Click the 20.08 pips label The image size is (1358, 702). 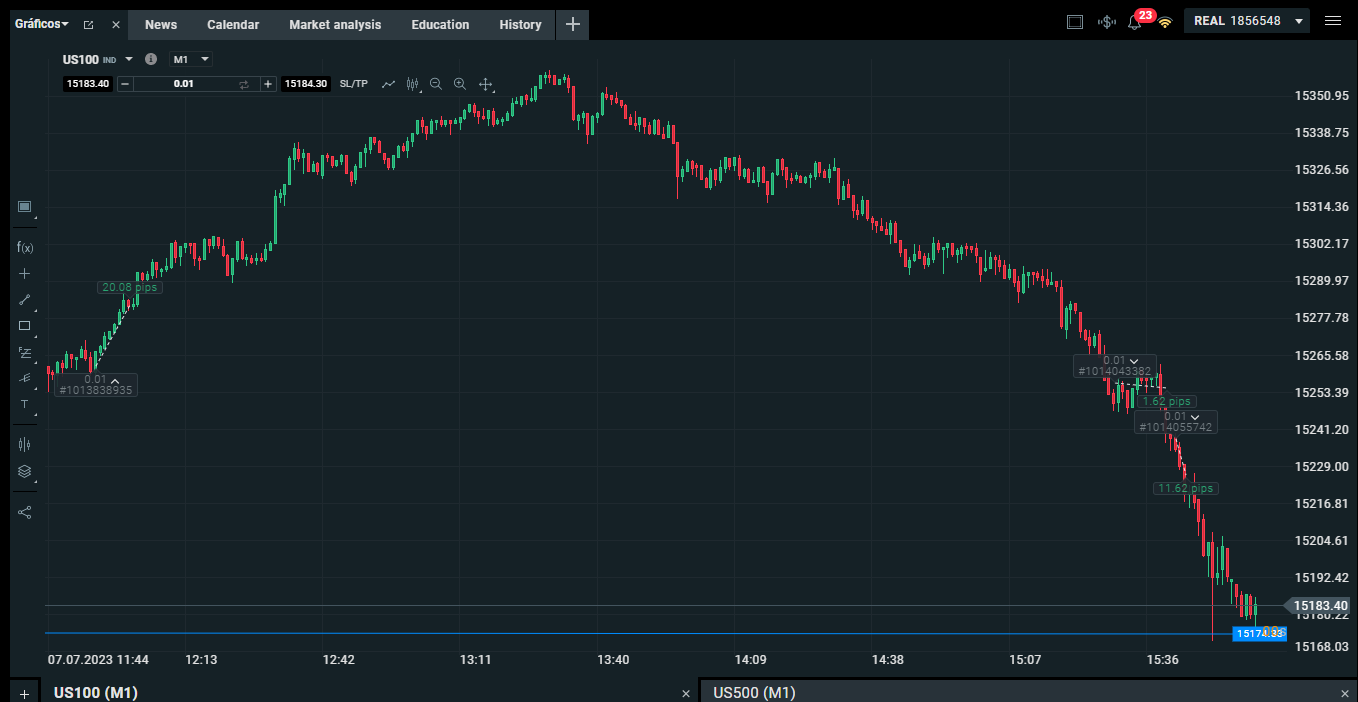tap(130, 287)
